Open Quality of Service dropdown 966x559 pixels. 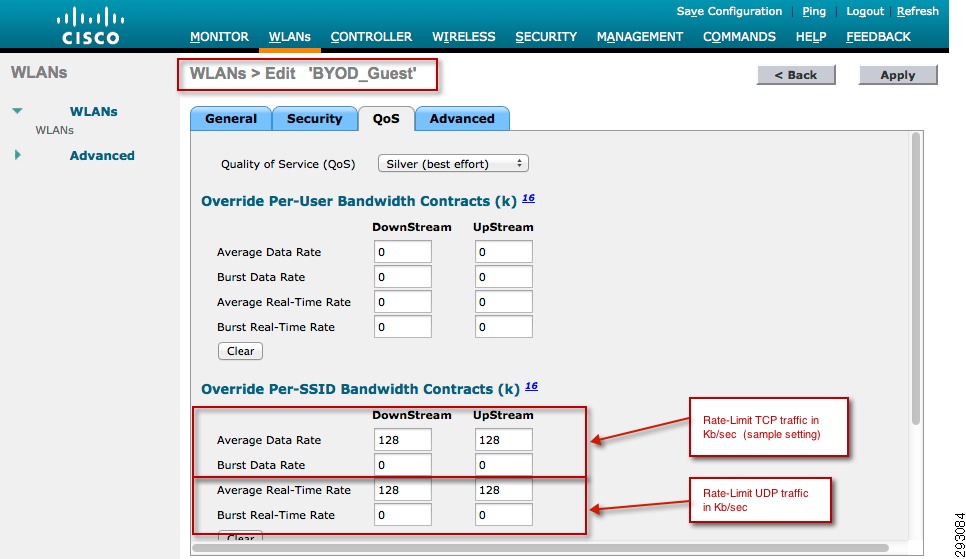pos(453,163)
